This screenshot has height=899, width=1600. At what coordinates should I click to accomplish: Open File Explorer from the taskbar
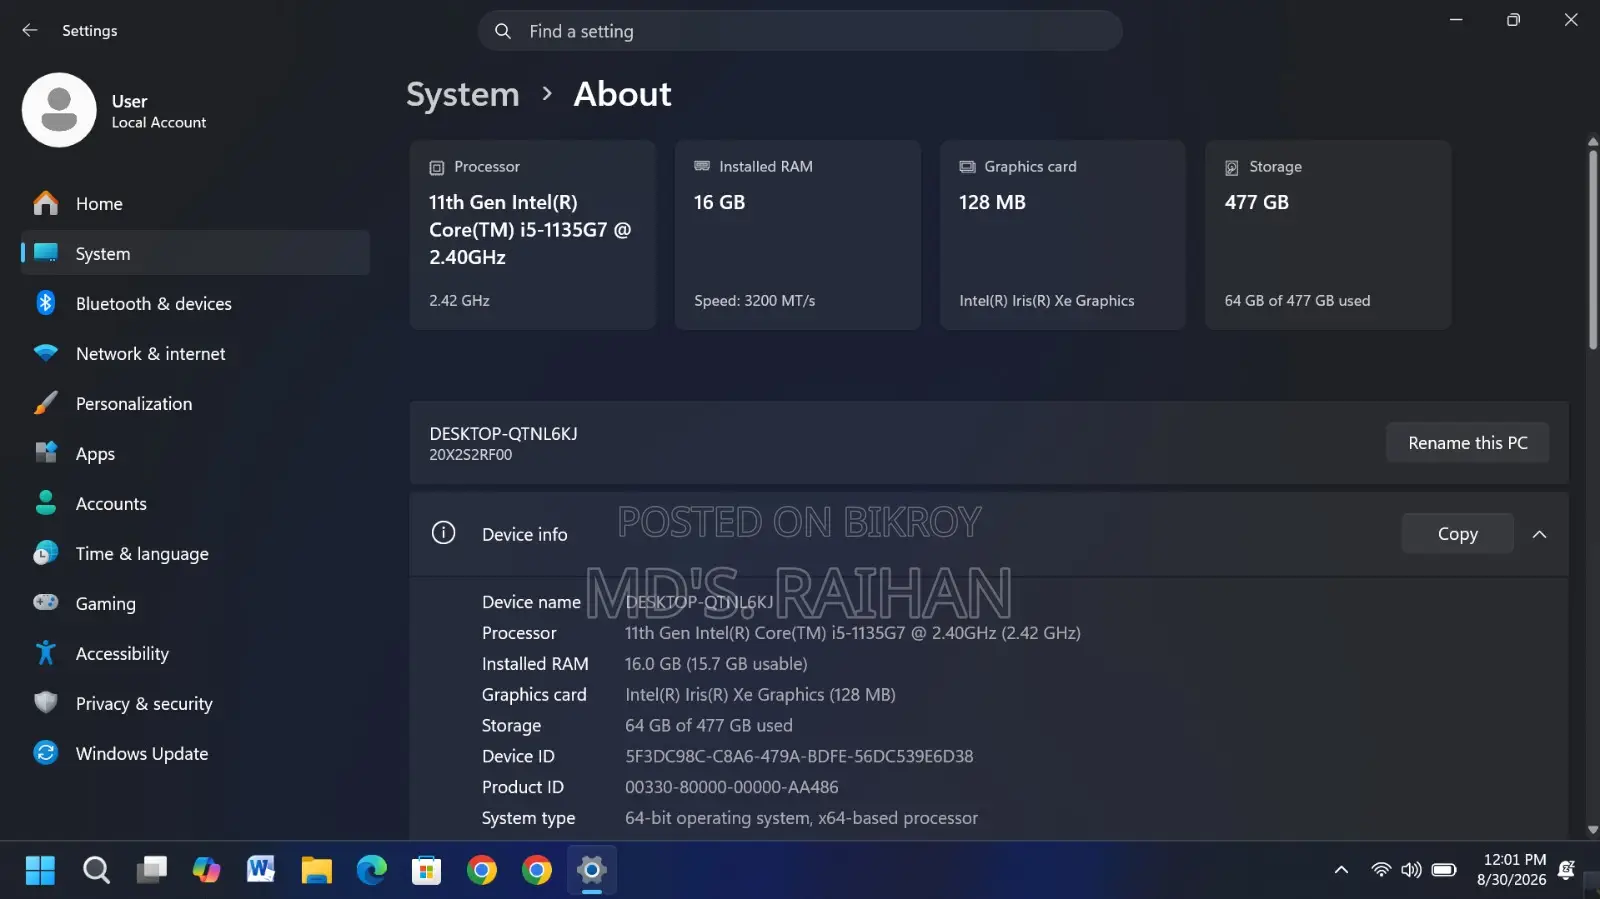click(x=317, y=870)
